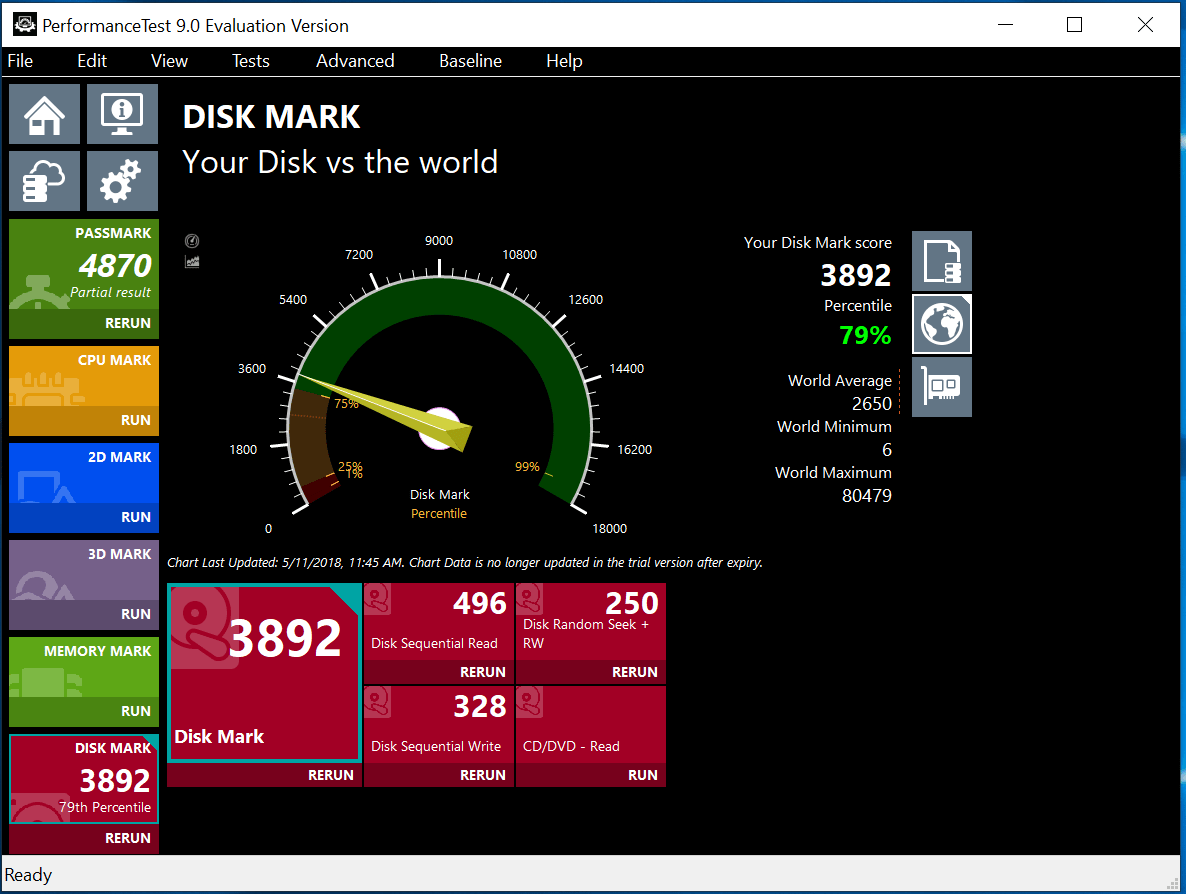Switch to the distribution chart view icon
1186x894 pixels.
(192, 261)
